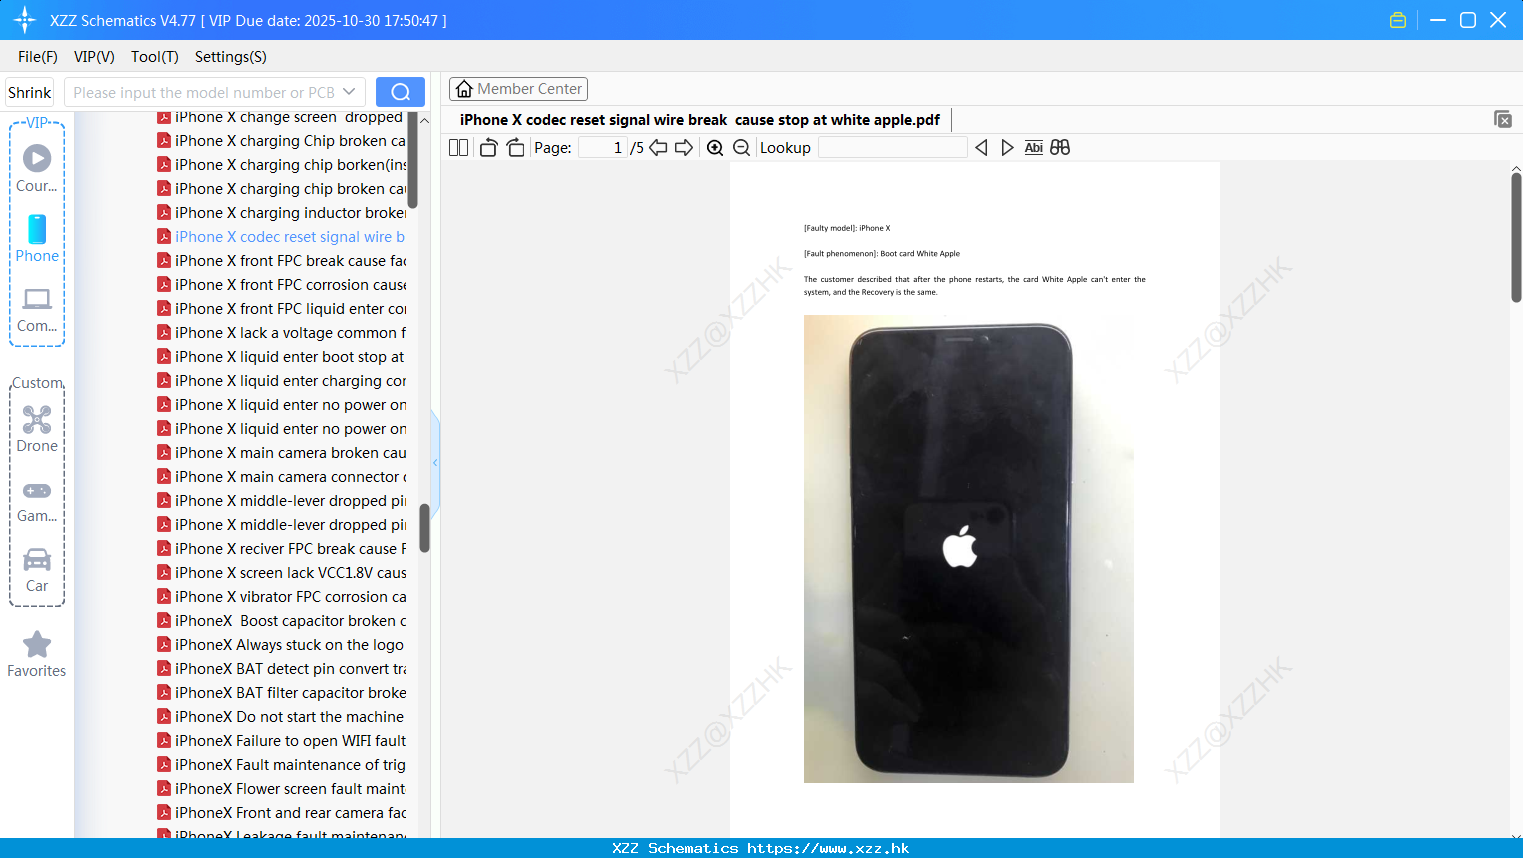Open the File(F) menu
The width and height of the screenshot is (1523, 858).
pyautogui.click(x=38, y=57)
